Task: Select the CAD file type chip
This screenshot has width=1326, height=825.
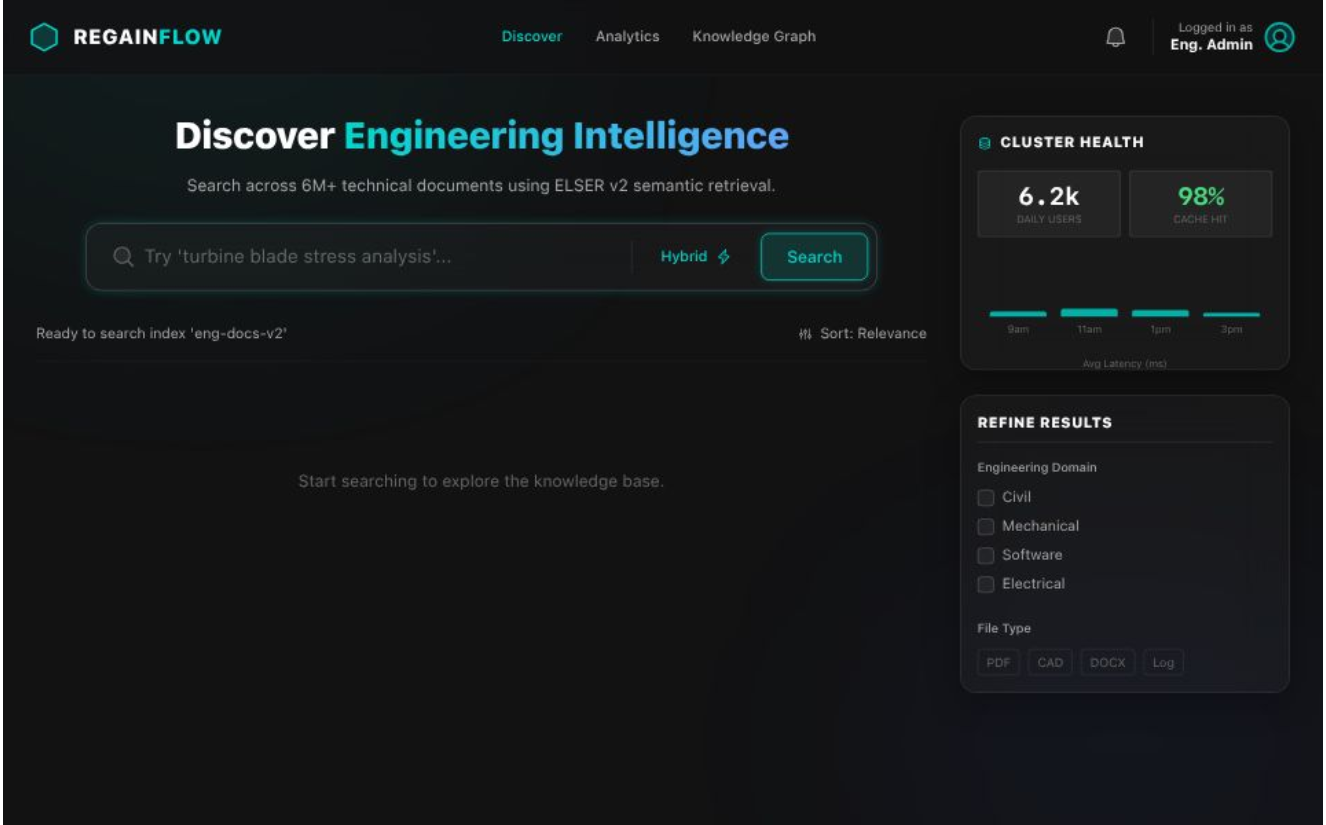Action: (x=1049, y=661)
